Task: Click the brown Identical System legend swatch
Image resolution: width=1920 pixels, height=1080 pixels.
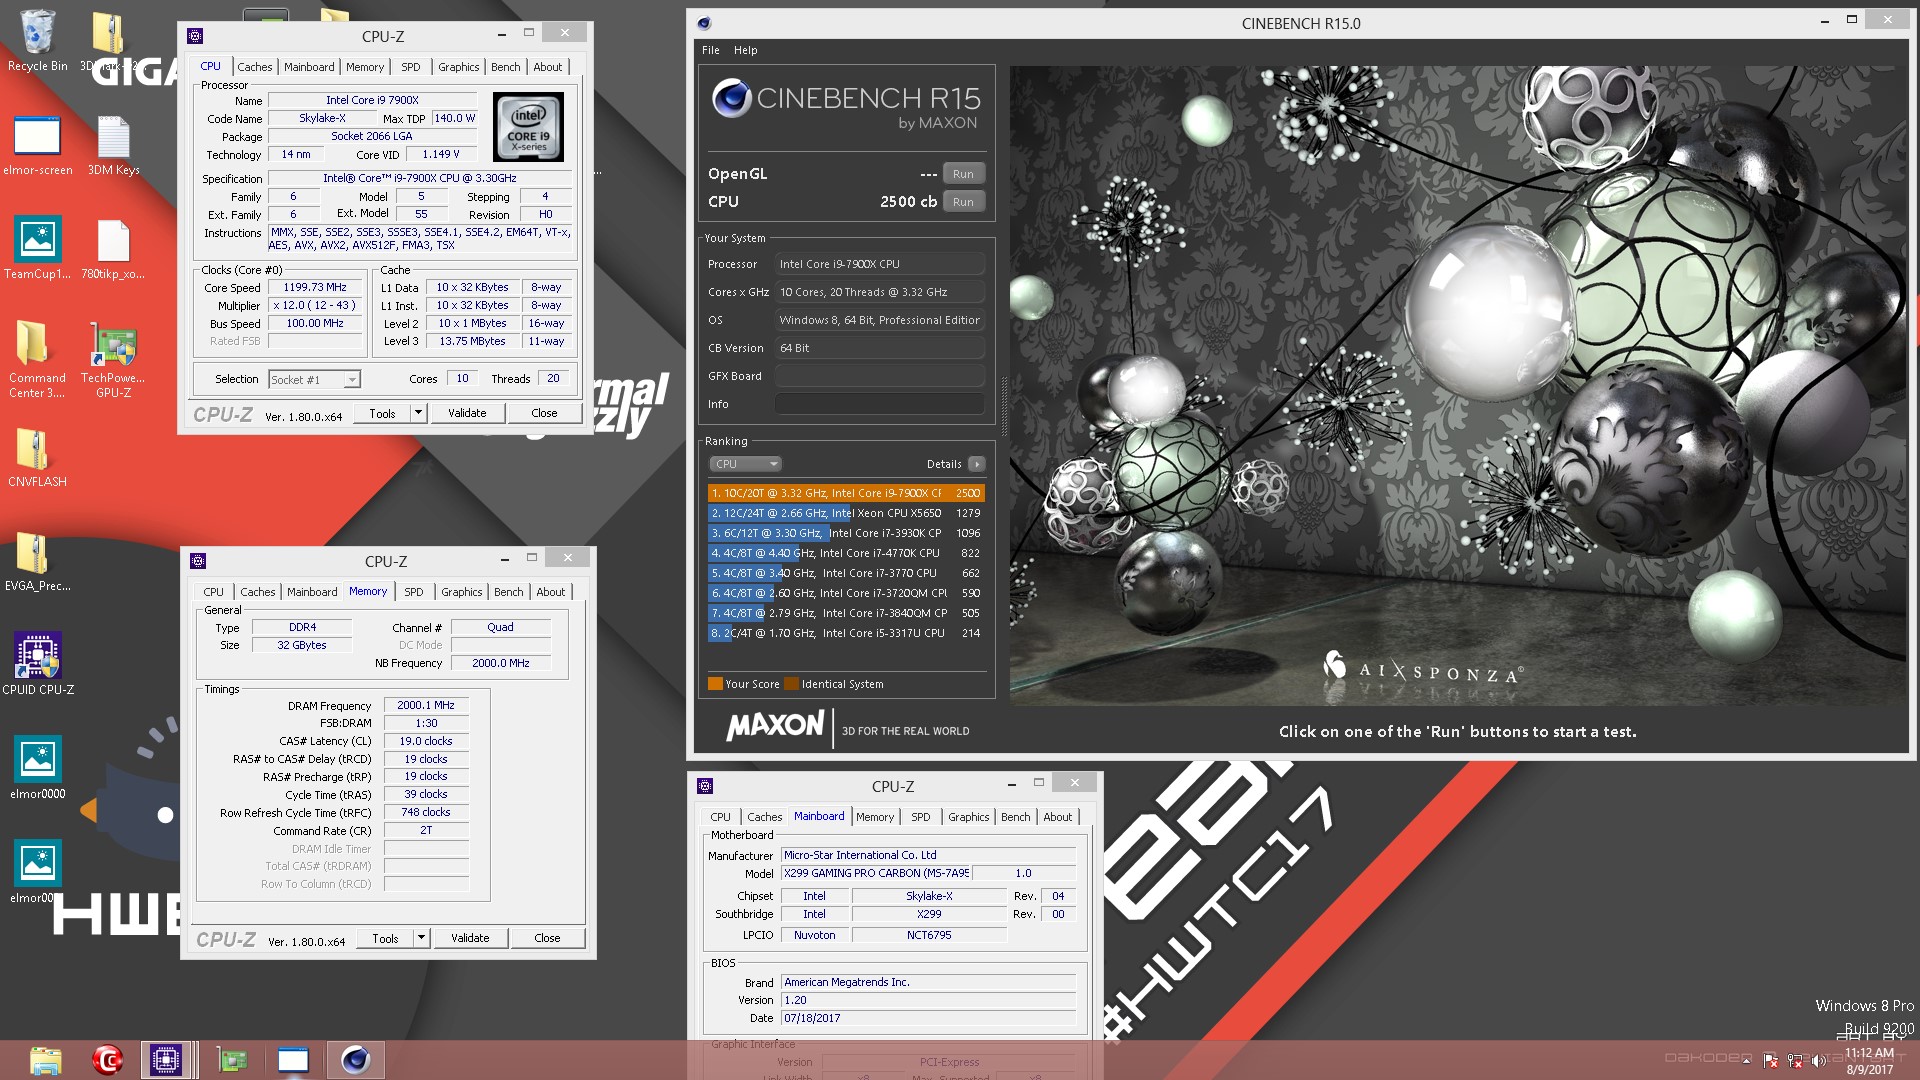Action: tap(792, 684)
